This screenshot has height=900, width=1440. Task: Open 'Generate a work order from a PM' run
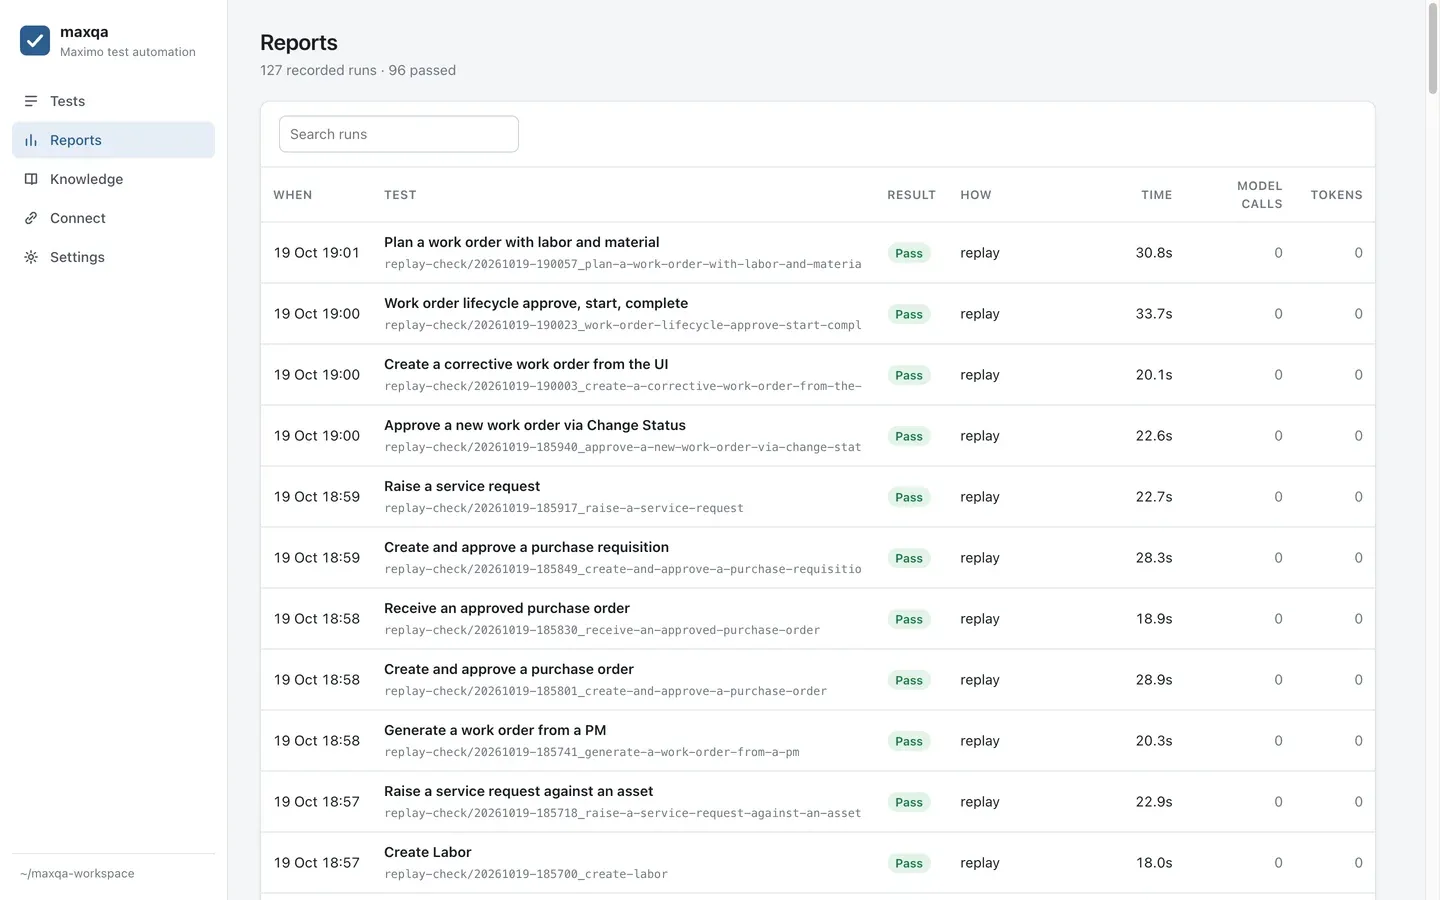(x=495, y=730)
